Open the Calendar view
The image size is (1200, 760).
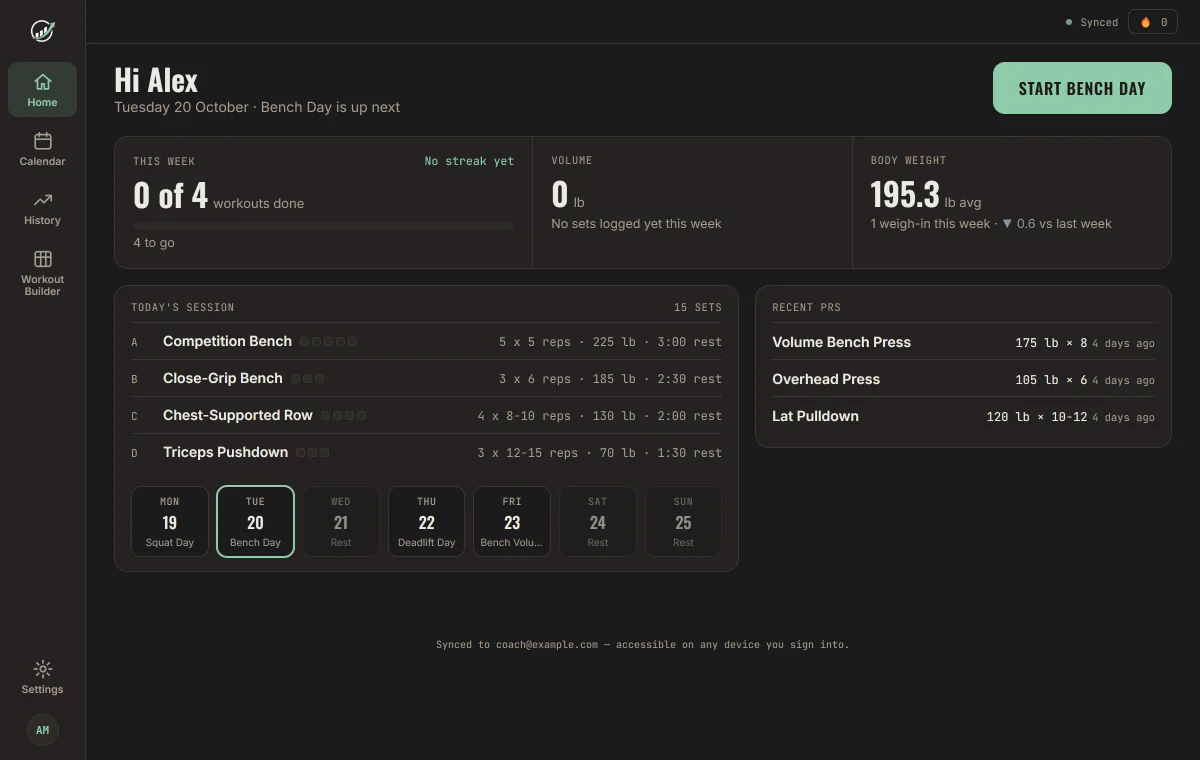pos(42,149)
